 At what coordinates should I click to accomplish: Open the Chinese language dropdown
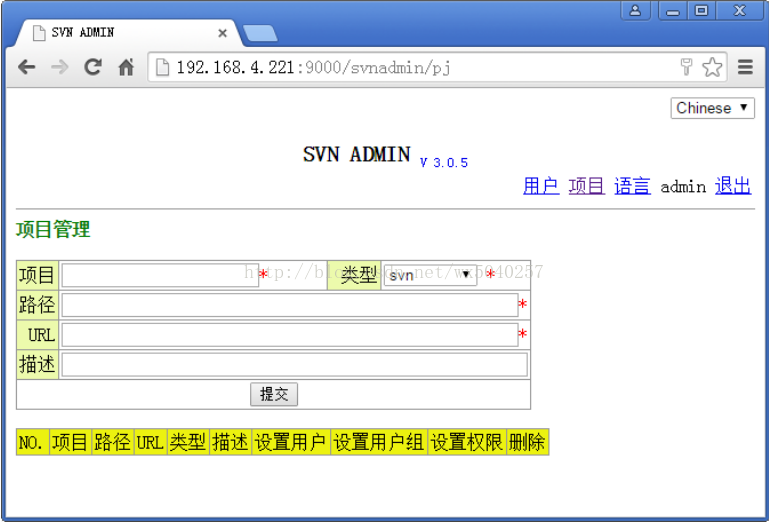point(712,108)
